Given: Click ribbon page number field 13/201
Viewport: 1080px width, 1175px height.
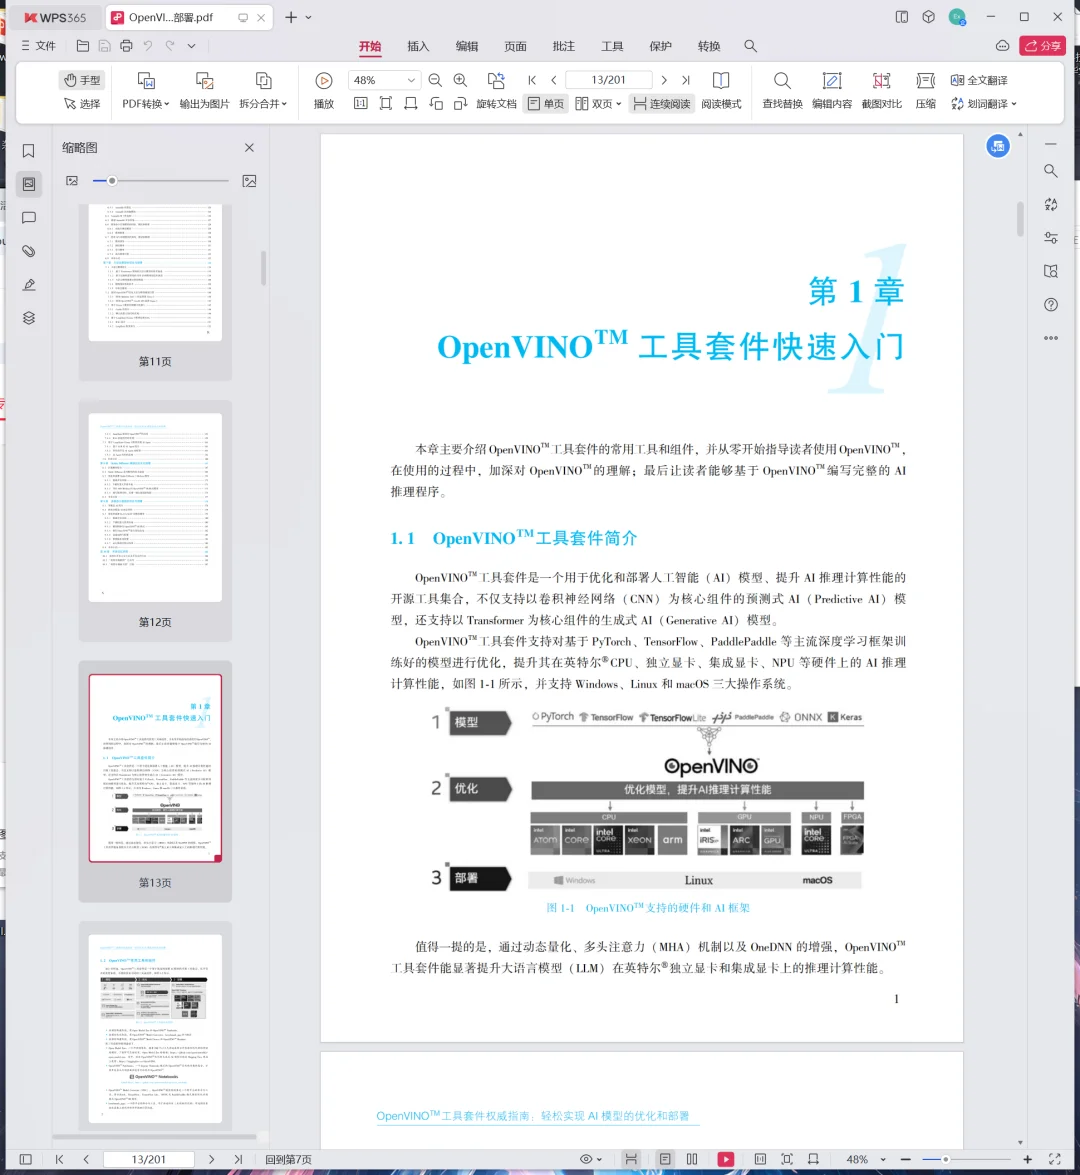Looking at the screenshot, I should 608,80.
